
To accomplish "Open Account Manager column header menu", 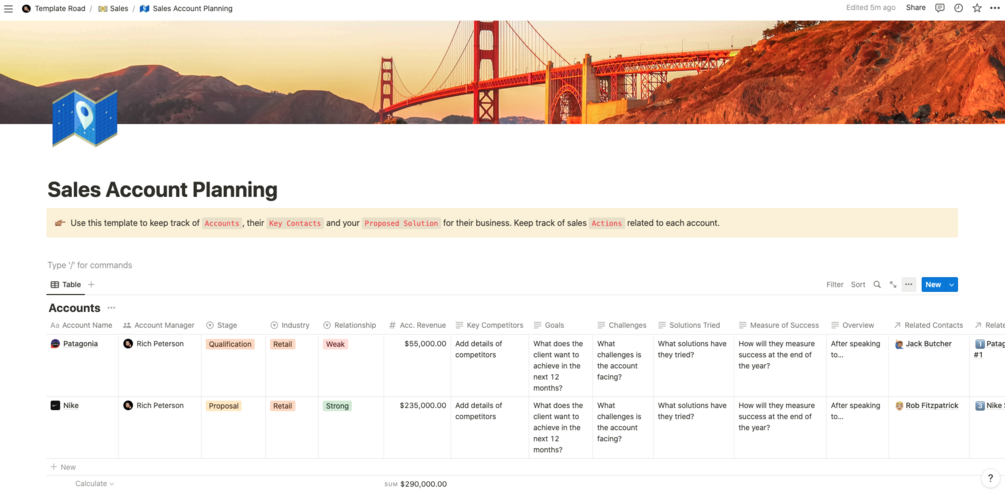I will pyautogui.click(x=160, y=325).
